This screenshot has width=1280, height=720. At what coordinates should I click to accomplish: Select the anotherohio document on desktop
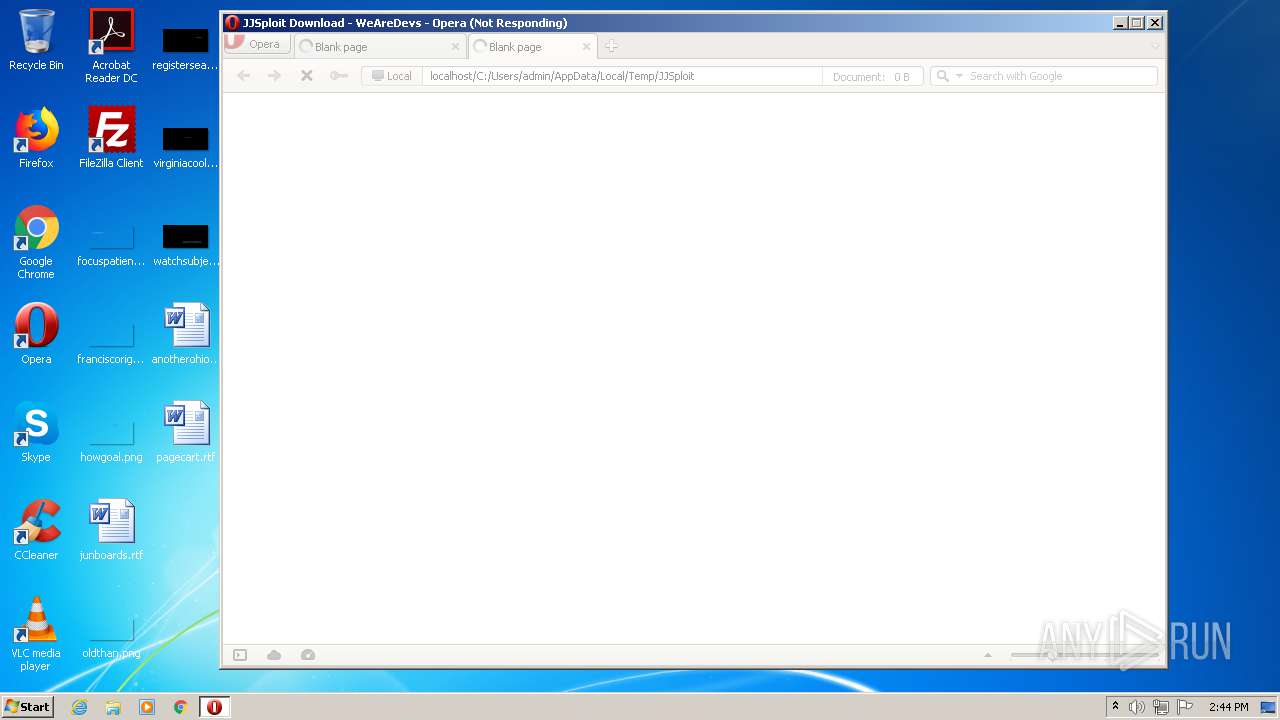(x=186, y=334)
